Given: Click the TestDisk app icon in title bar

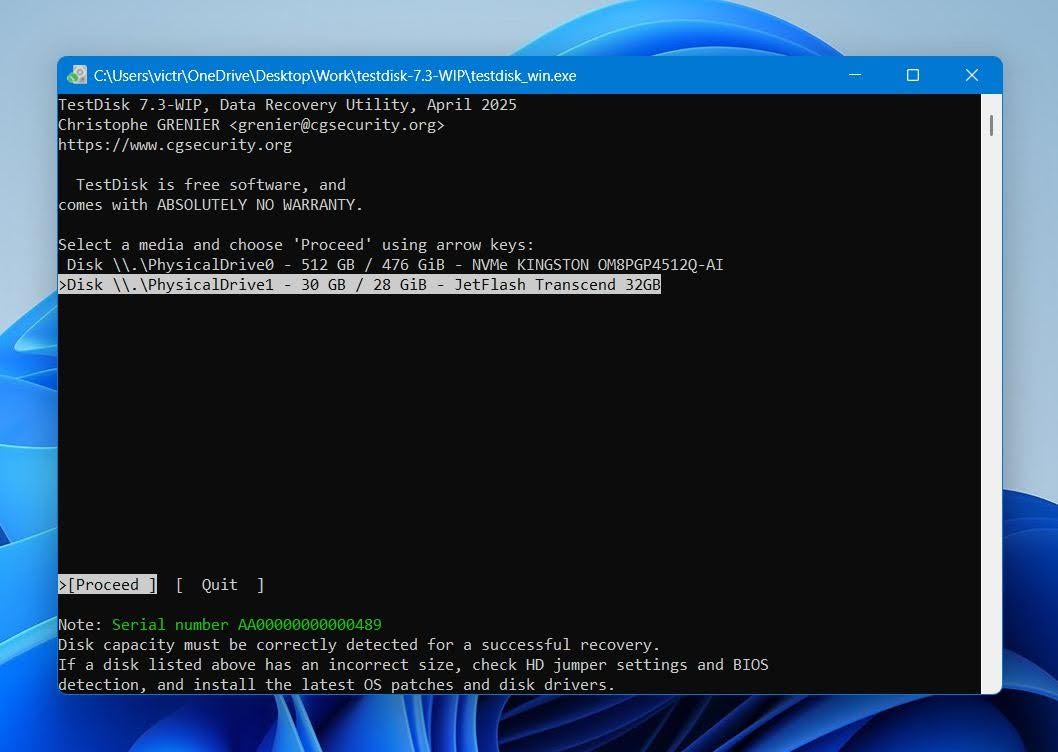Looking at the screenshot, I should tap(77, 75).
